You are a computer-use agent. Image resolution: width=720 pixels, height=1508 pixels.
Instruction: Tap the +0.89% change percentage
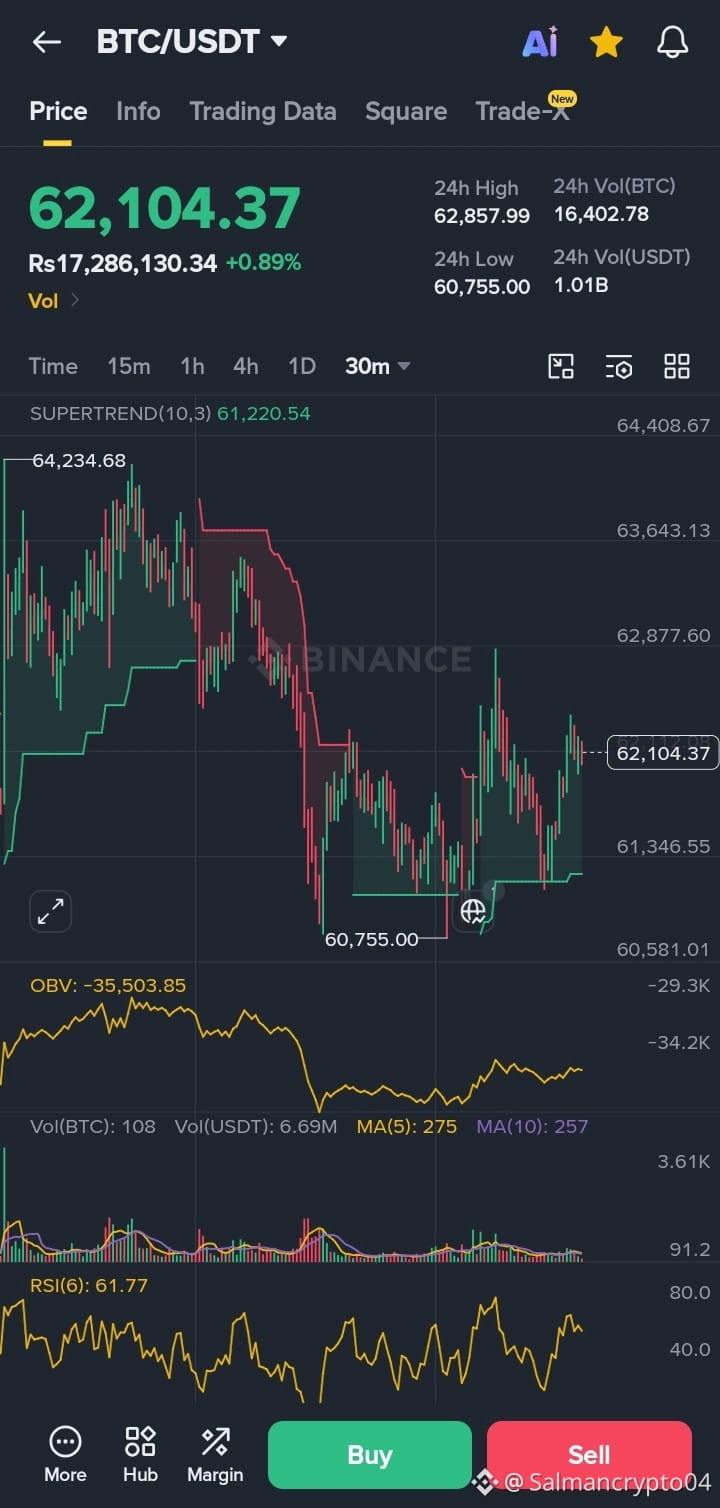click(263, 263)
